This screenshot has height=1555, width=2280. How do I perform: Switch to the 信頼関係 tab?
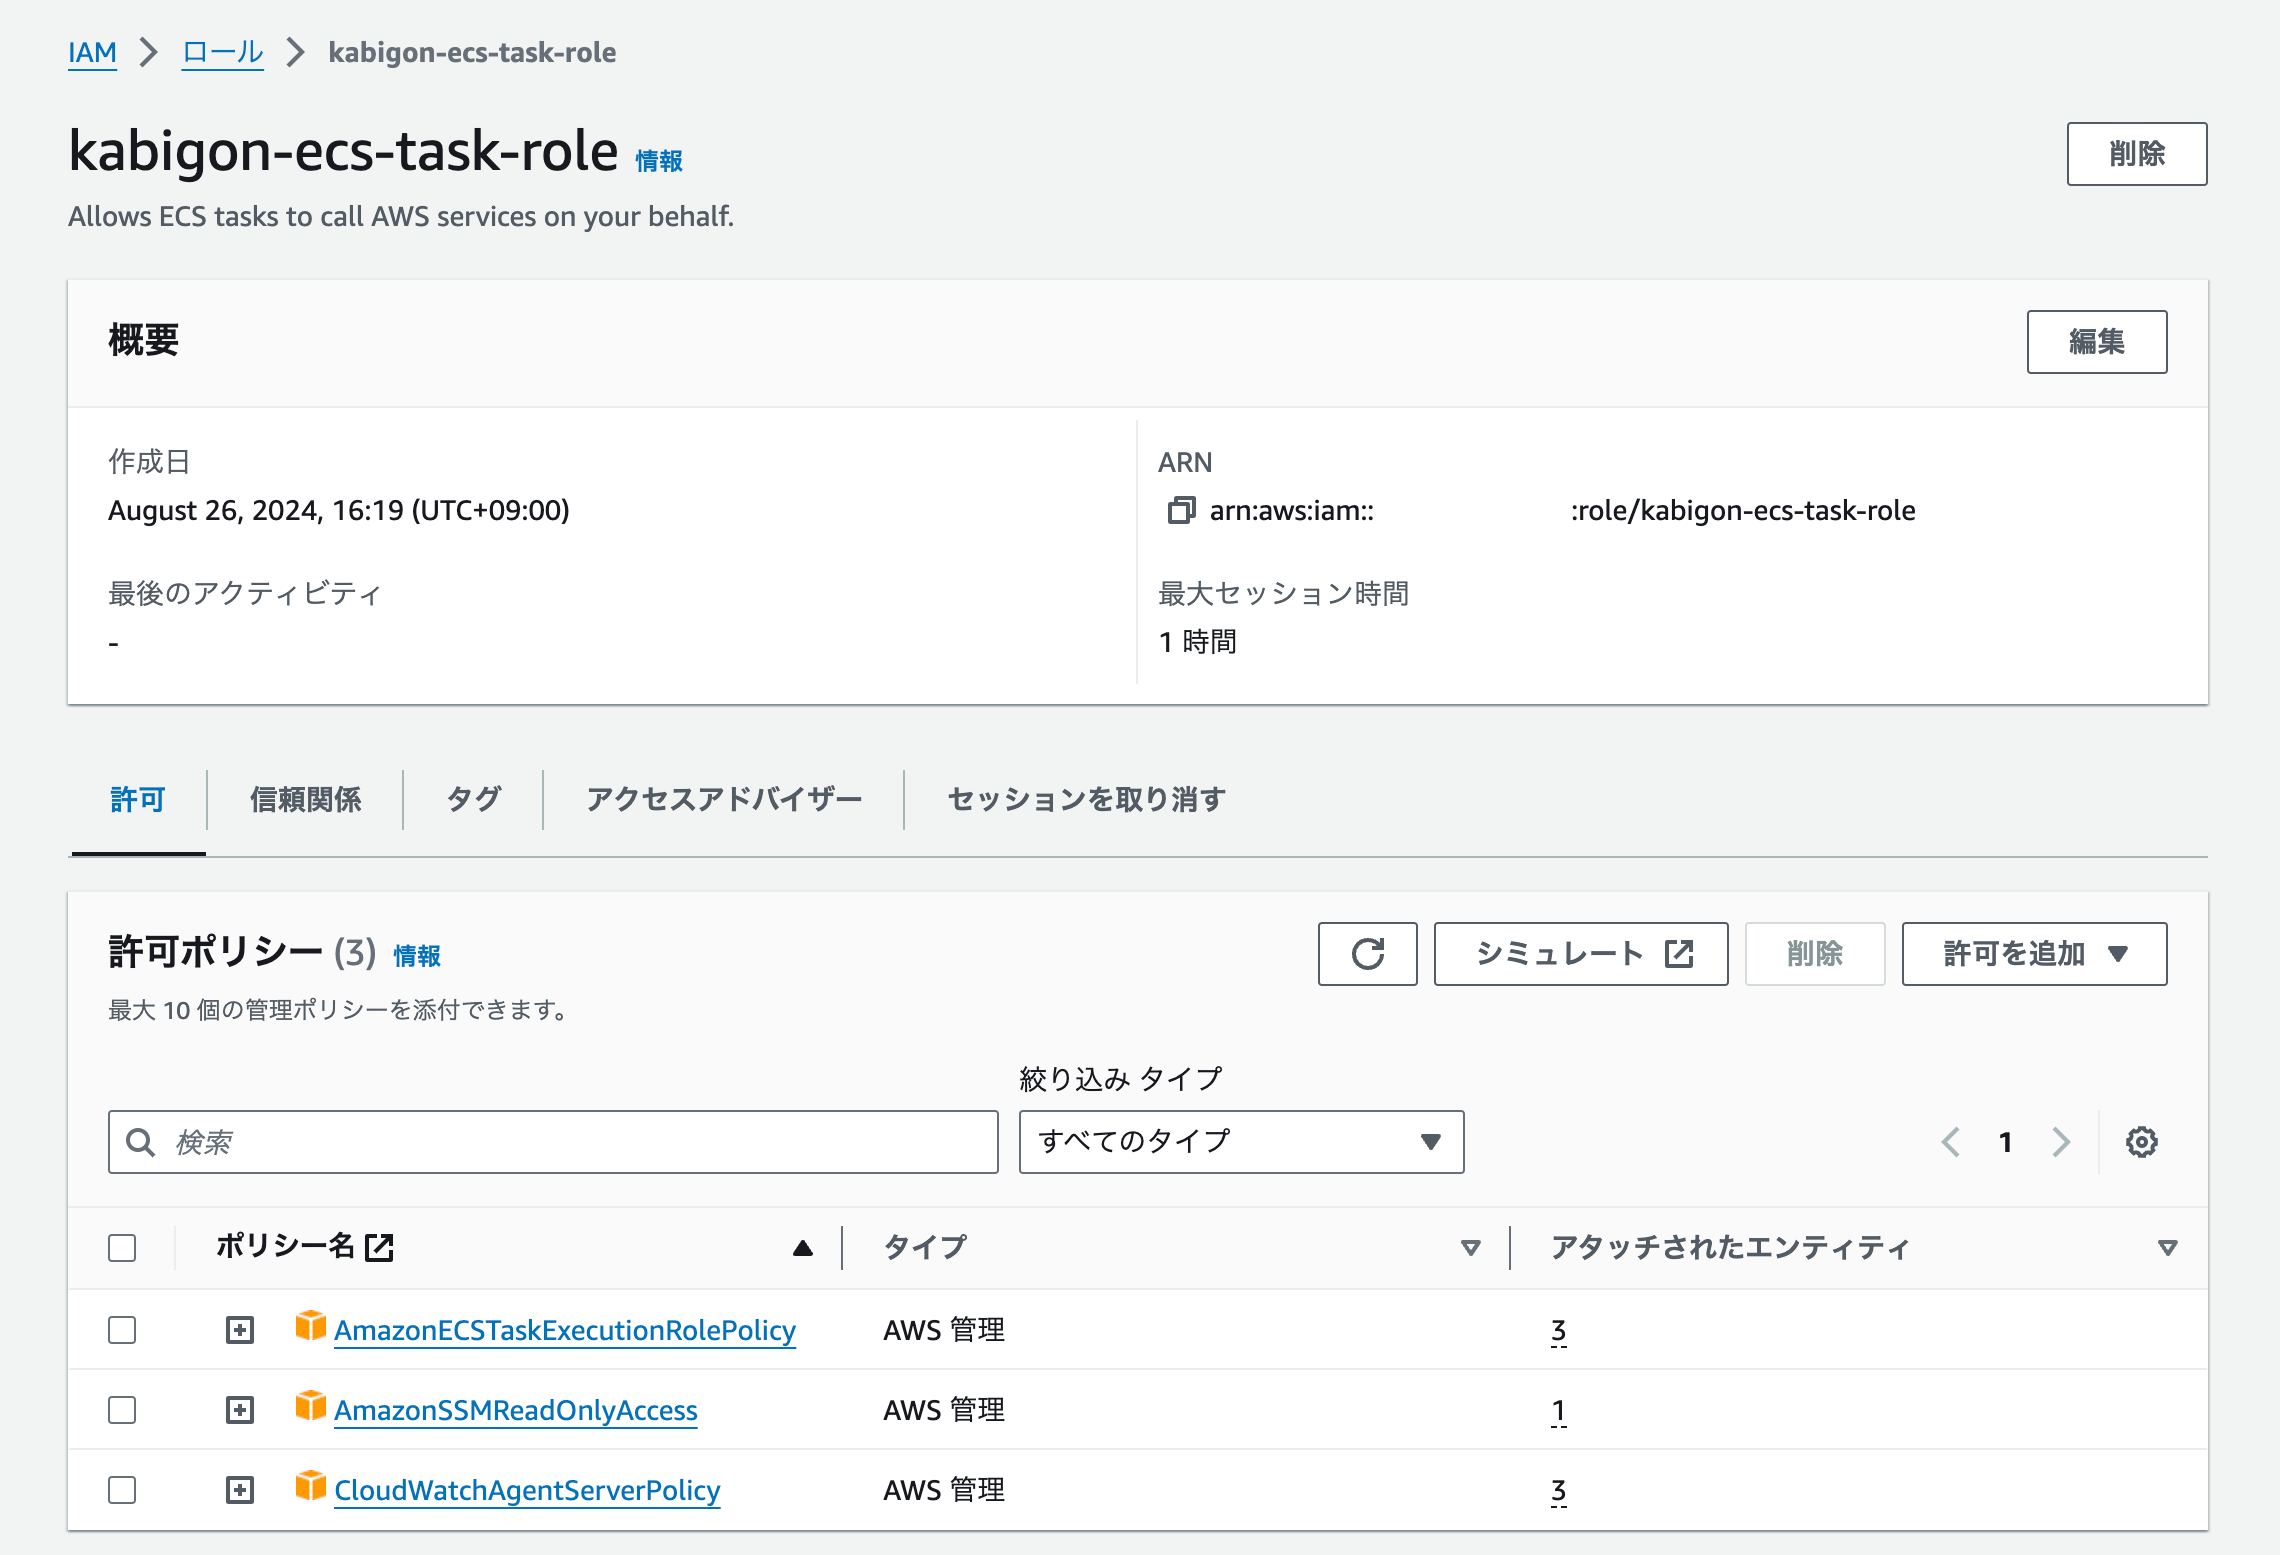306,799
